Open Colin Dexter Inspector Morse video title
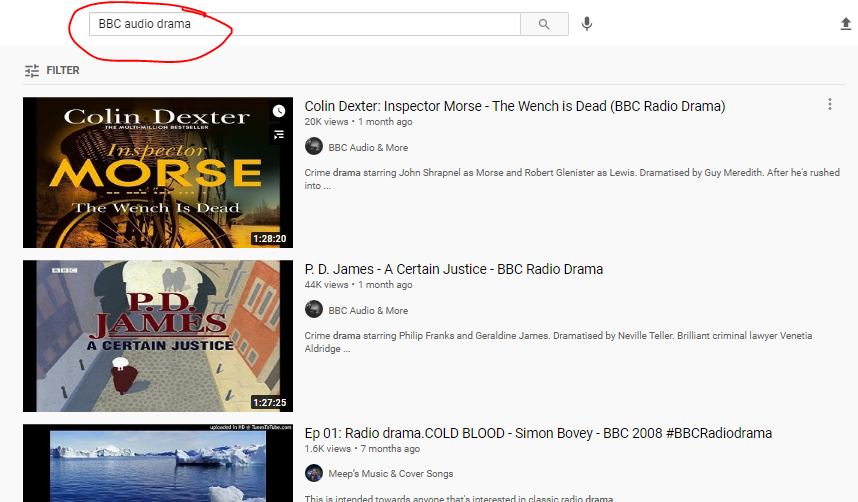 [x=515, y=106]
